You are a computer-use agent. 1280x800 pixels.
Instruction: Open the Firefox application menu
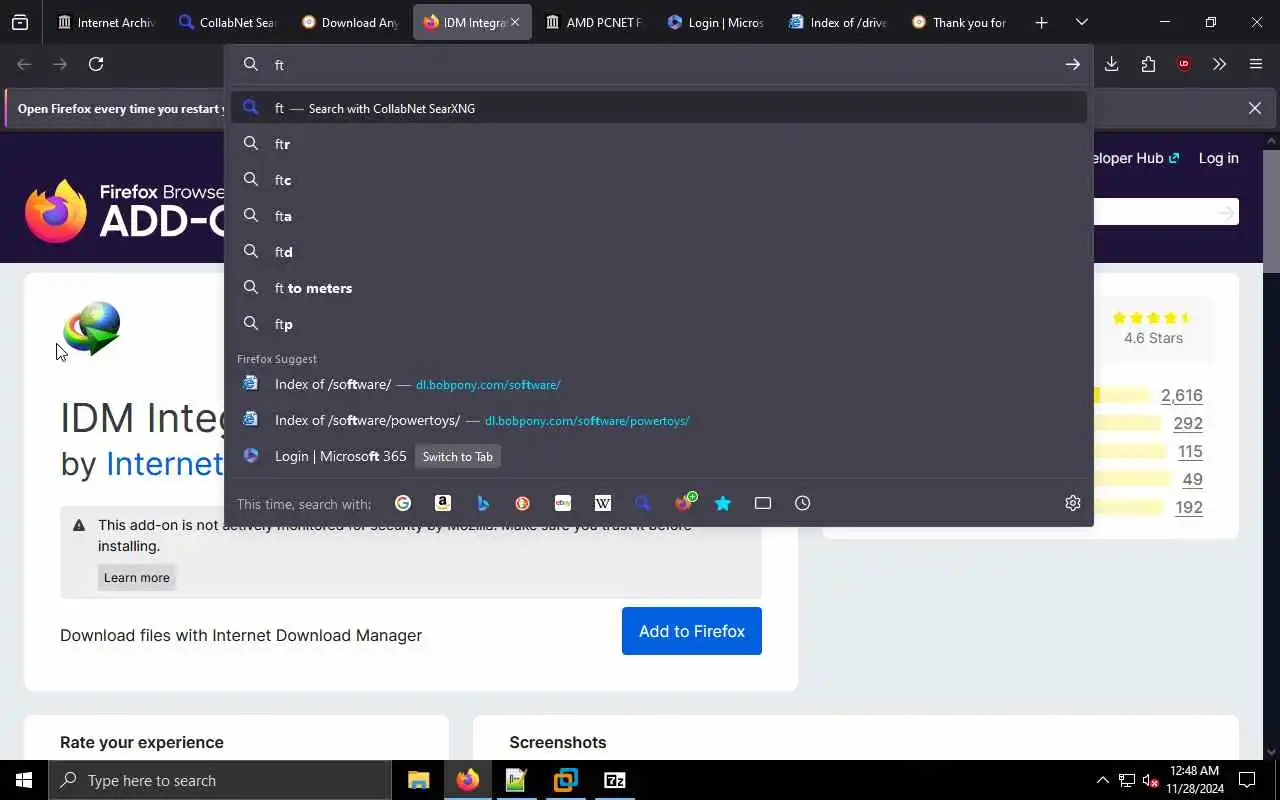click(1256, 64)
